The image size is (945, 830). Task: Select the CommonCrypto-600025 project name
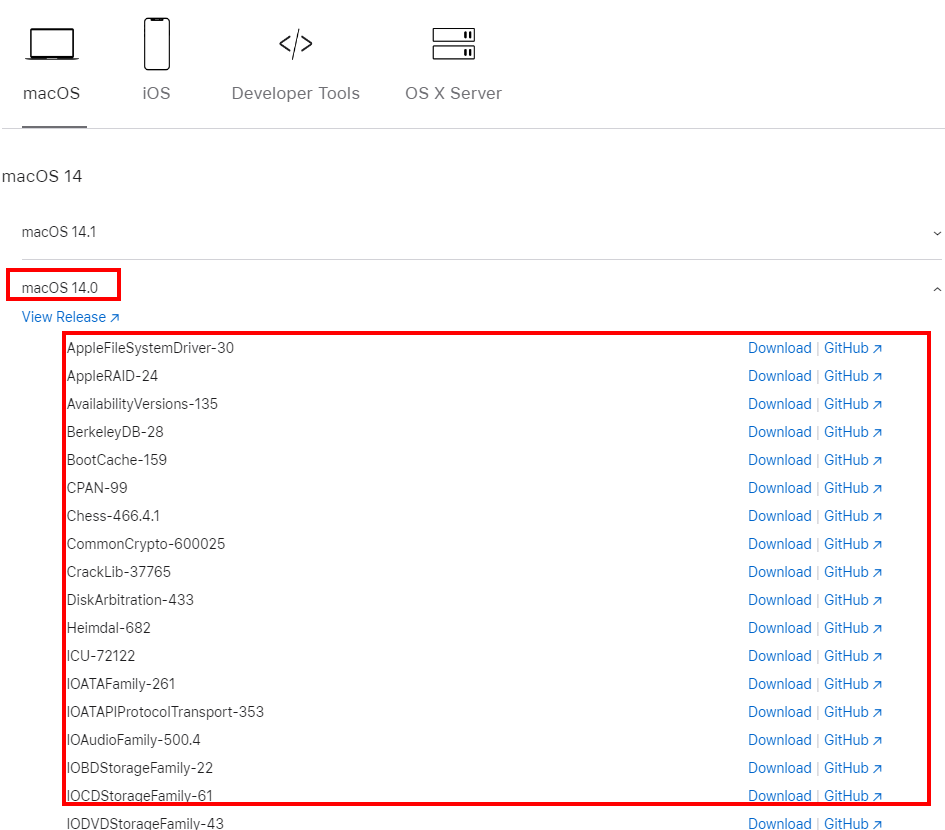tap(146, 544)
